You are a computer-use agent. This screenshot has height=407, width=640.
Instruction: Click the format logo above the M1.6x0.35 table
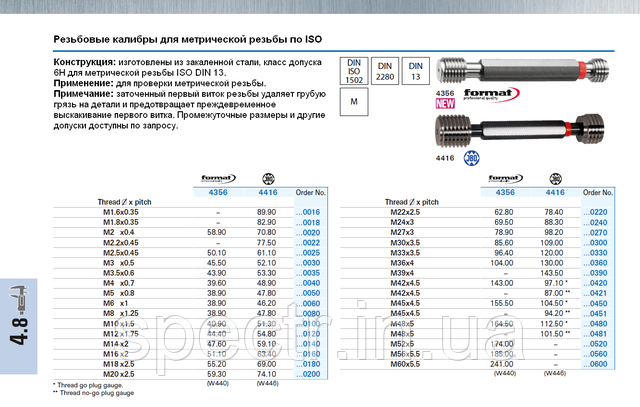tap(218, 178)
